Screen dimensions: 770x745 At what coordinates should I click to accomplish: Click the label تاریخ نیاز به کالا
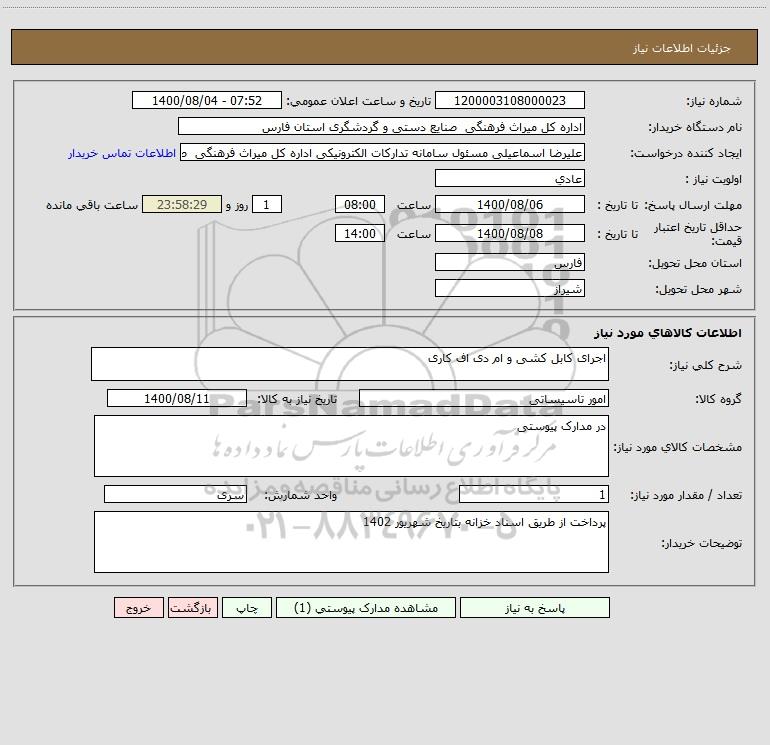pyautogui.click(x=298, y=399)
